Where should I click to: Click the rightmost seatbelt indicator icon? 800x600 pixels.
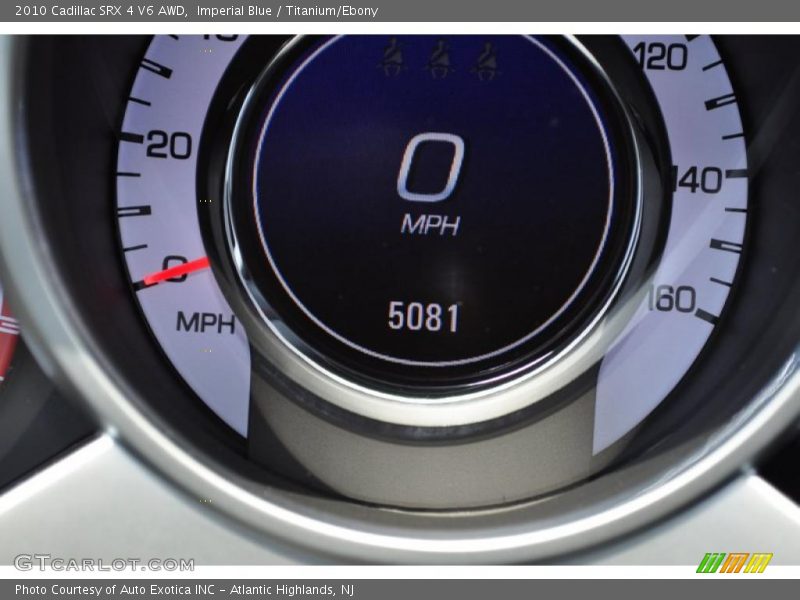pyautogui.click(x=487, y=60)
